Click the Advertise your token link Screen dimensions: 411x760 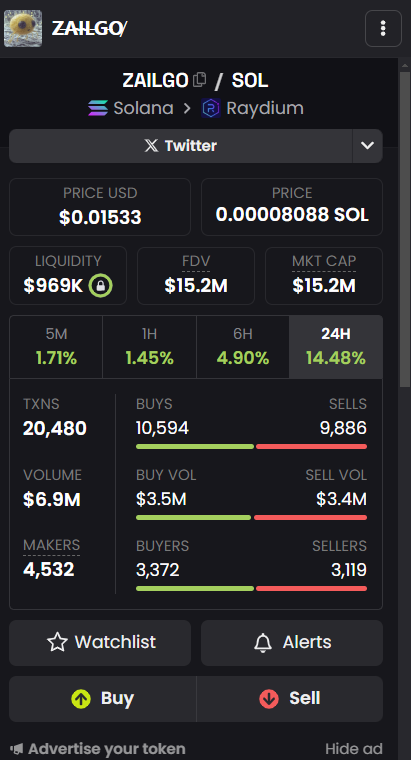coord(97,749)
